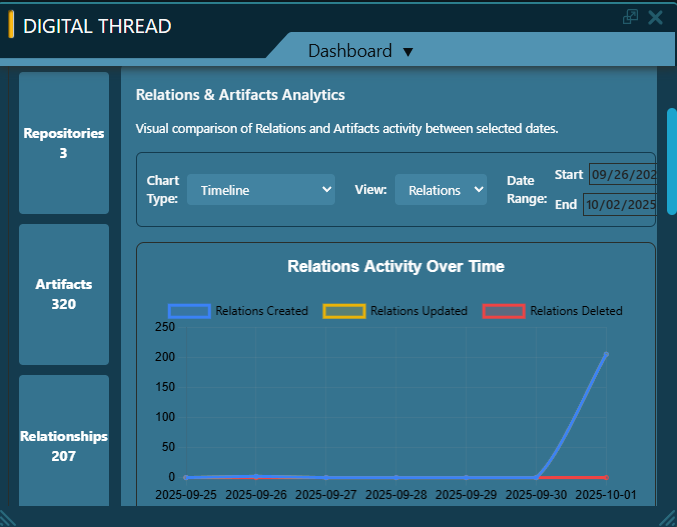The image size is (677, 527).
Task: Open the Dashboard dropdown menu
Action: pyautogui.click(x=408, y=52)
